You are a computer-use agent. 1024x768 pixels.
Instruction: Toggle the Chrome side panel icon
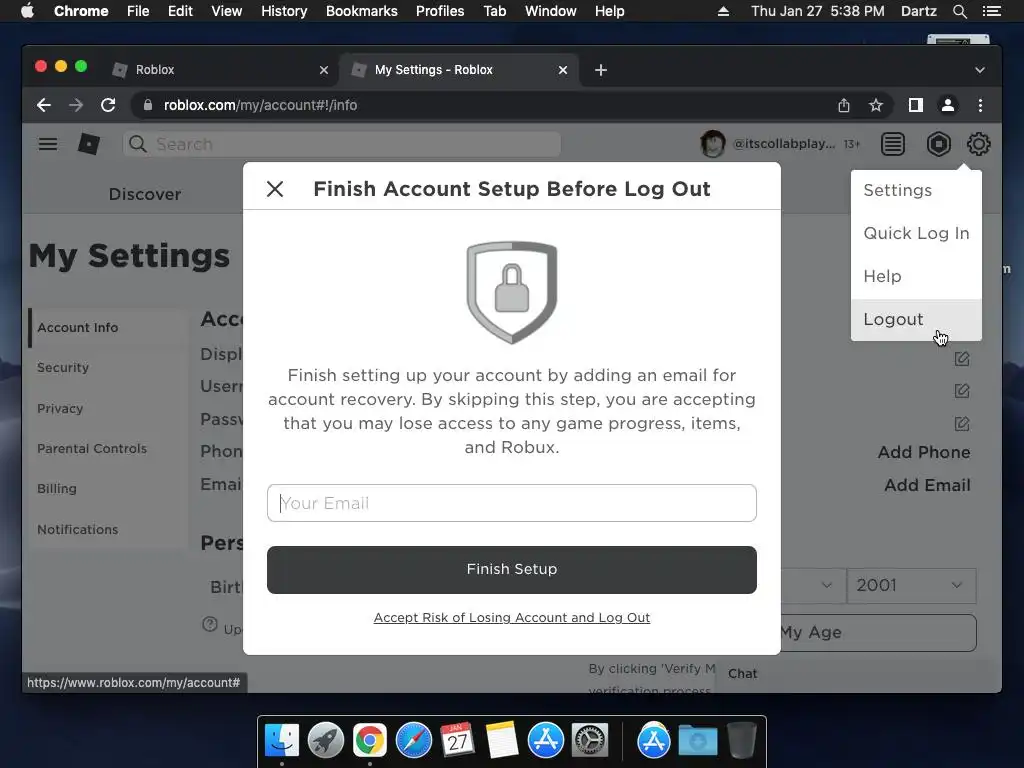pyautogui.click(x=916, y=105)
